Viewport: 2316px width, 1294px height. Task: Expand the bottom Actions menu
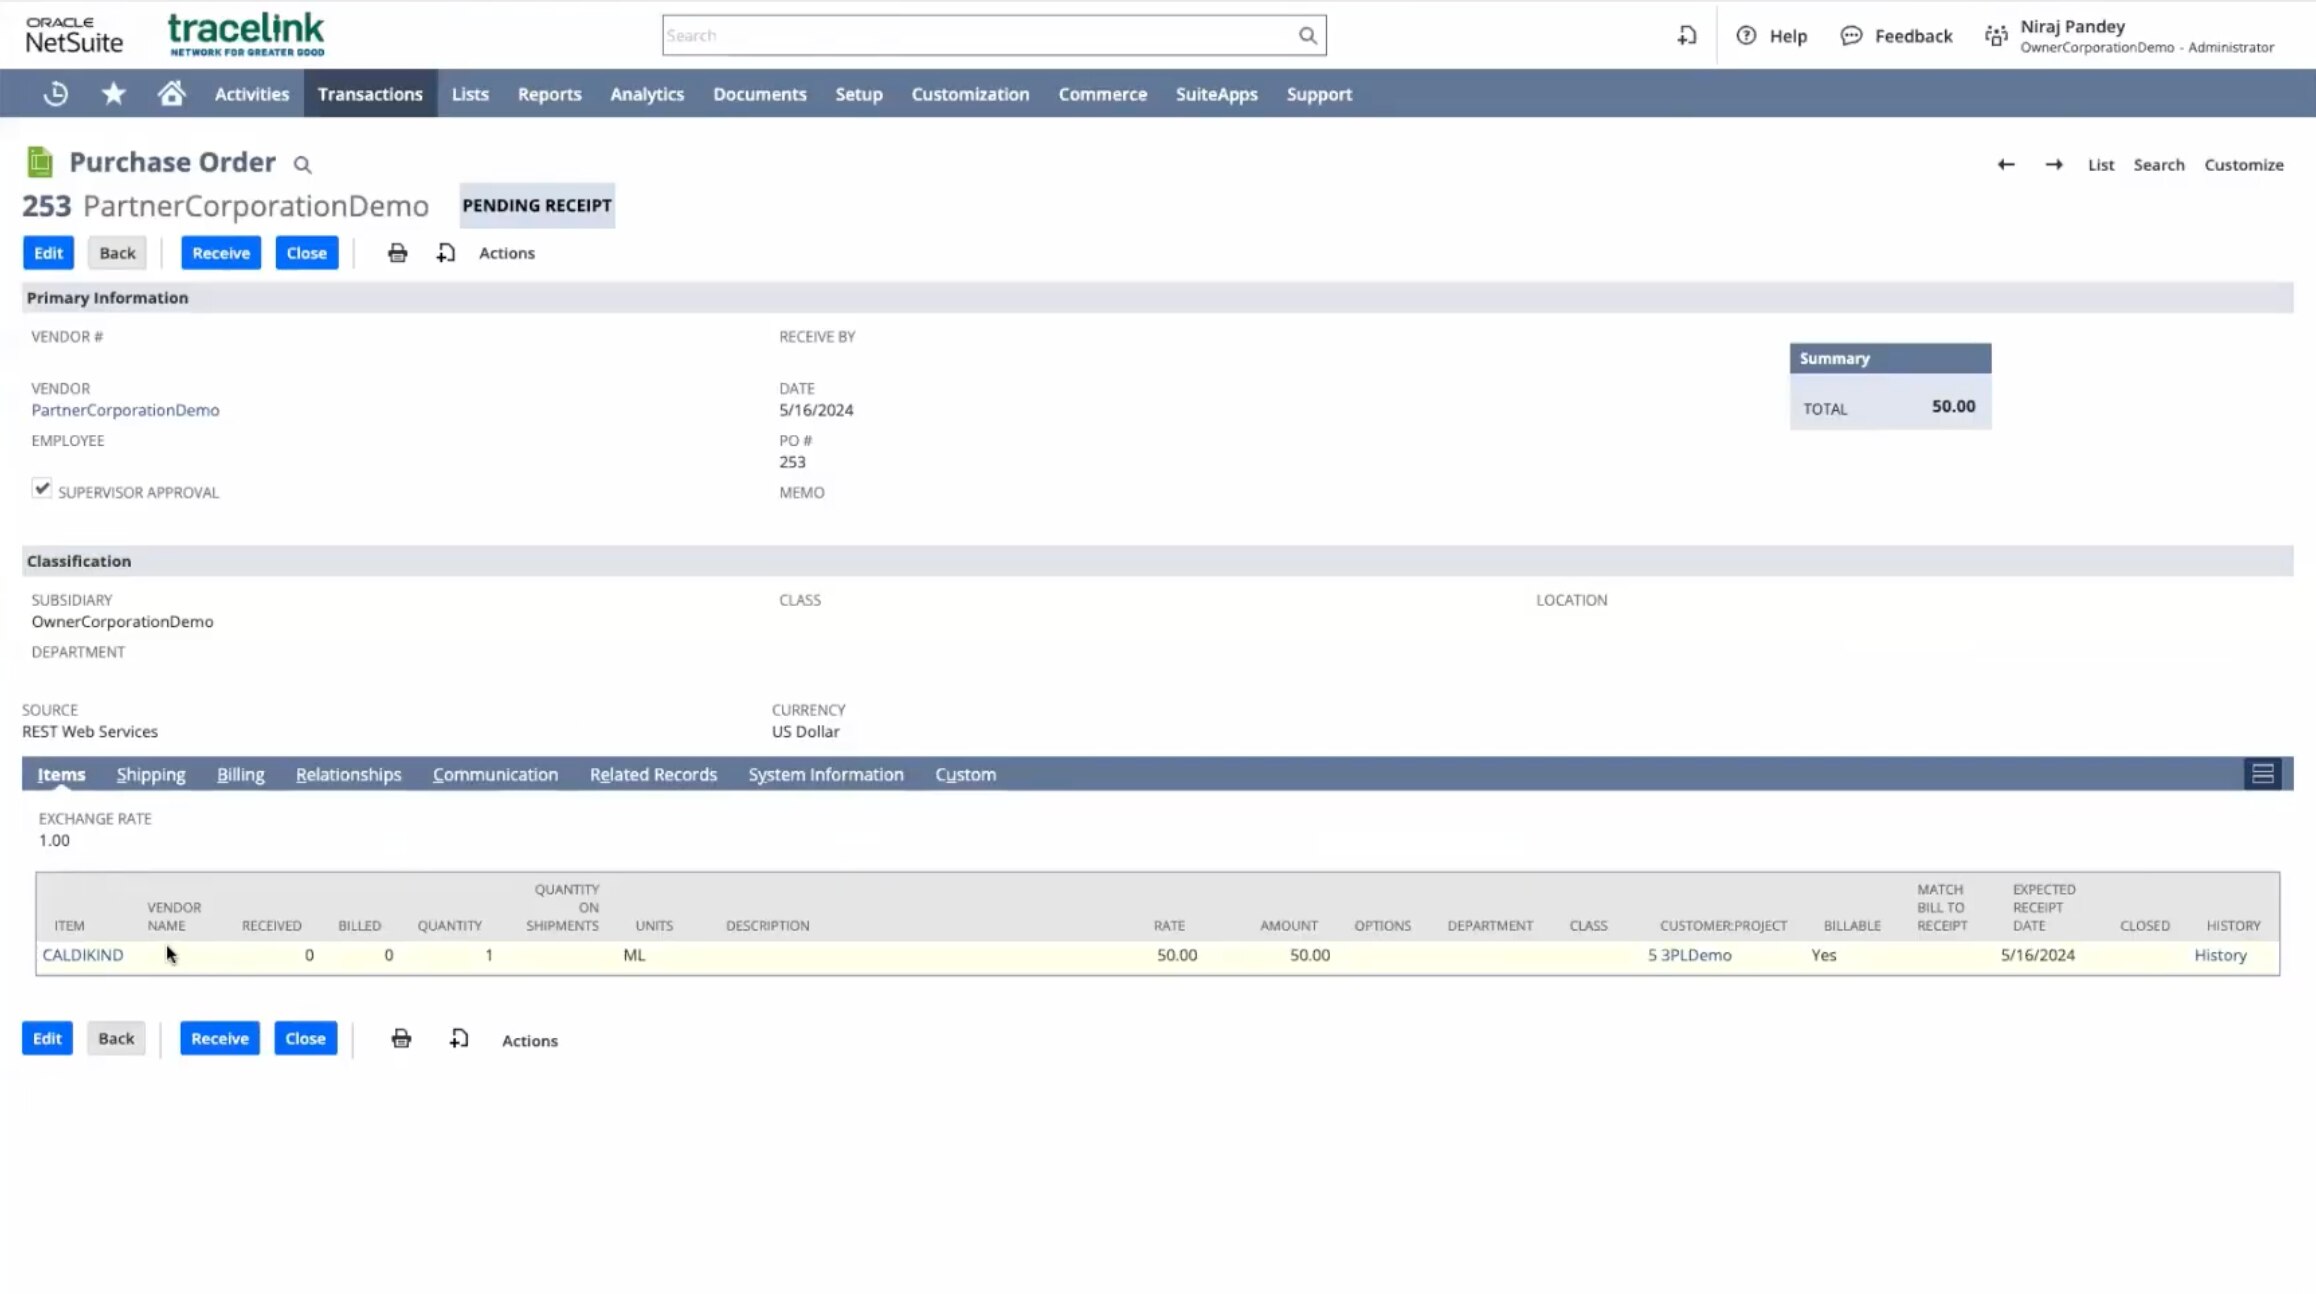pyautogui.click(x=529, y=1040)
